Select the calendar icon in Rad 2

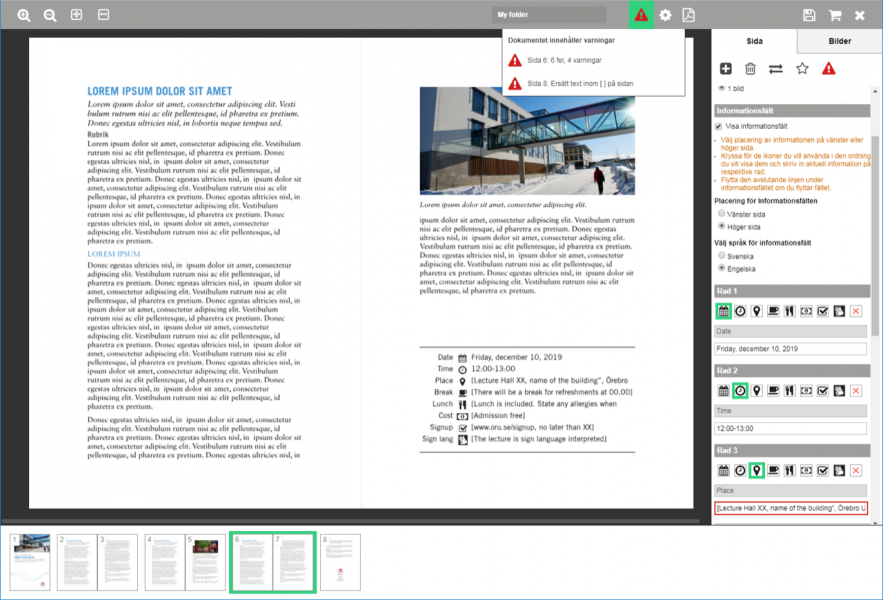[724, 390]
